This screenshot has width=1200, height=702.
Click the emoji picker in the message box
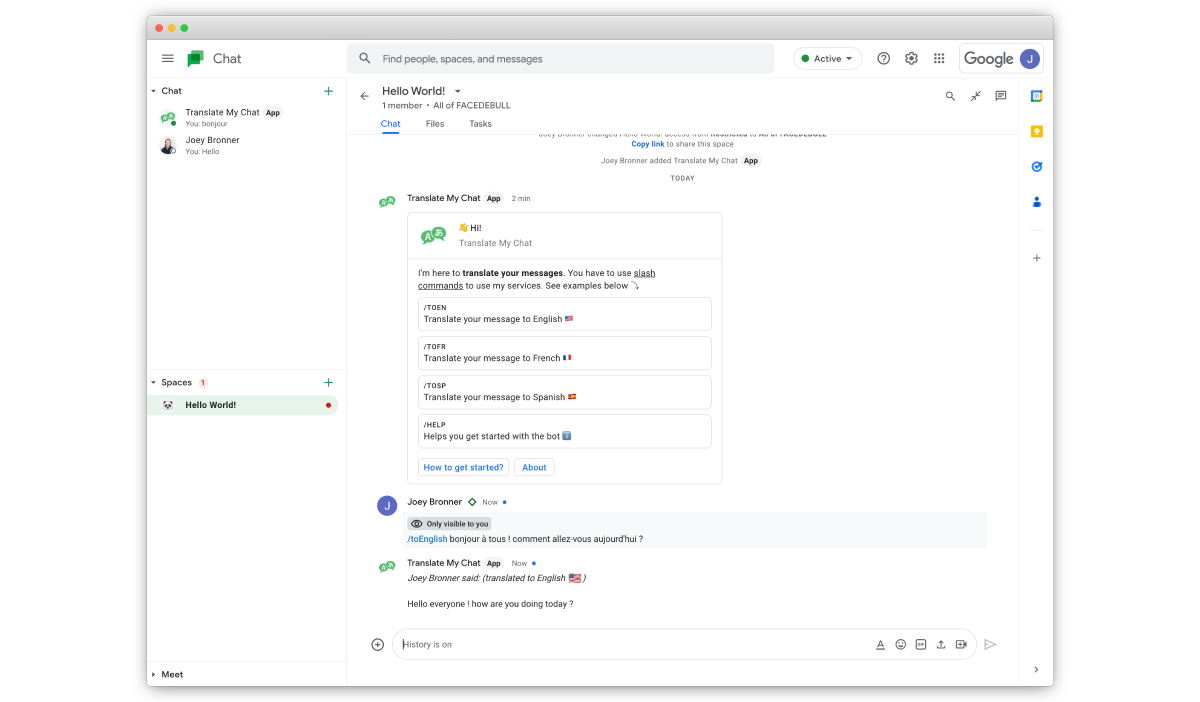point(900,645)
